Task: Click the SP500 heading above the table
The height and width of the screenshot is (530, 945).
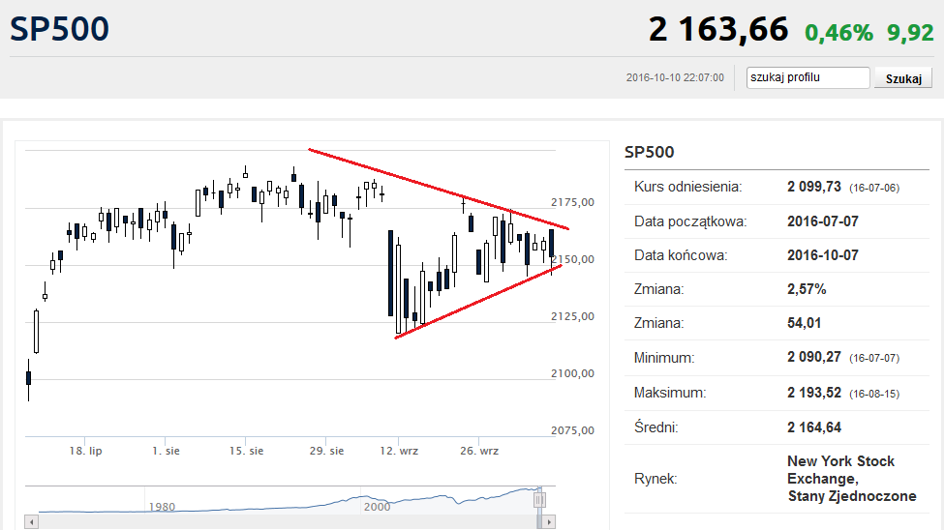Action: tap(649, 152)
